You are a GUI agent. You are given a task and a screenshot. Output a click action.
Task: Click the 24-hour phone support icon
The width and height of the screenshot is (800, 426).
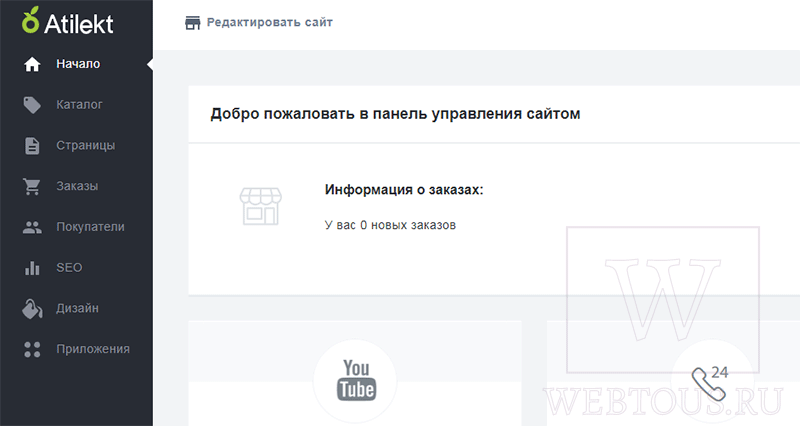[x=711, y=383]
